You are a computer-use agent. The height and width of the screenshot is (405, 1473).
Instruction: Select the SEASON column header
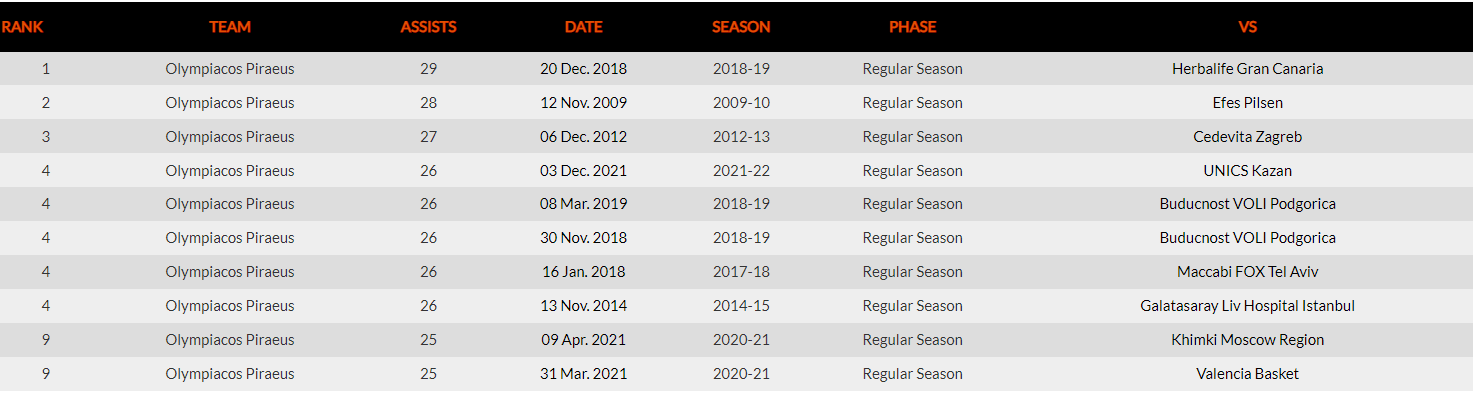[741, 27]
